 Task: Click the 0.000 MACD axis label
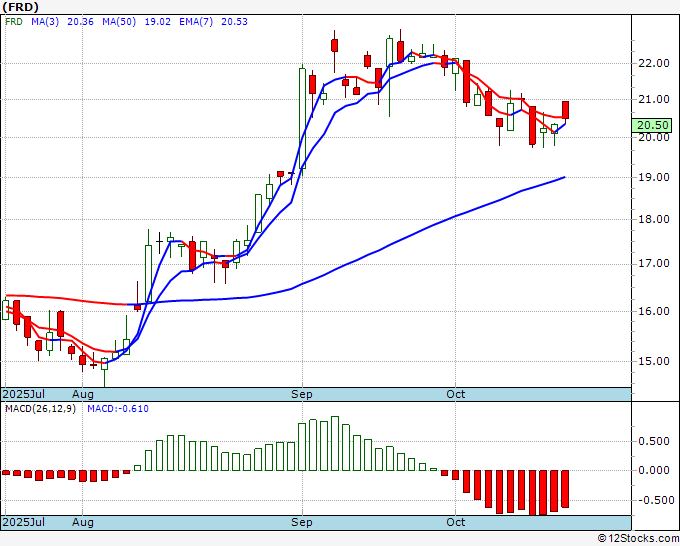(654, 470)
